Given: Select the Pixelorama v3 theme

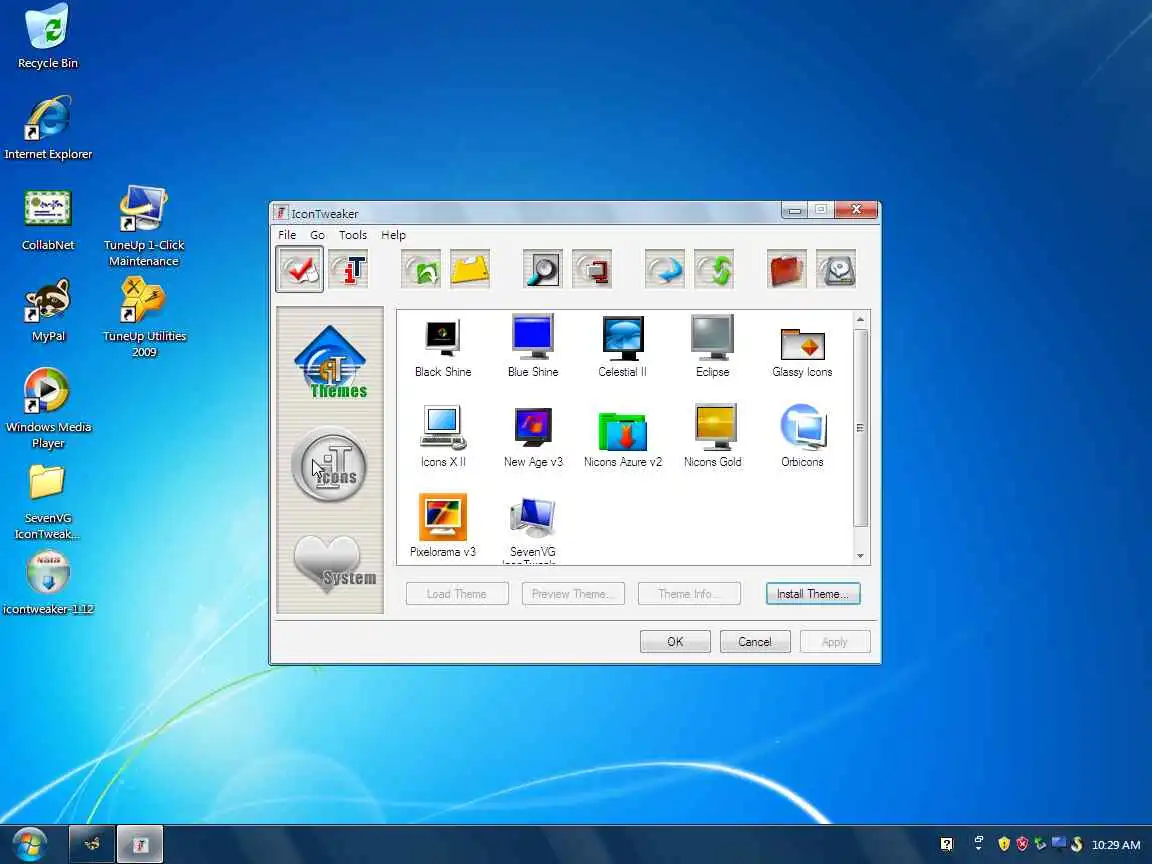Looking at the screenshot, I should tap(443, 527).
